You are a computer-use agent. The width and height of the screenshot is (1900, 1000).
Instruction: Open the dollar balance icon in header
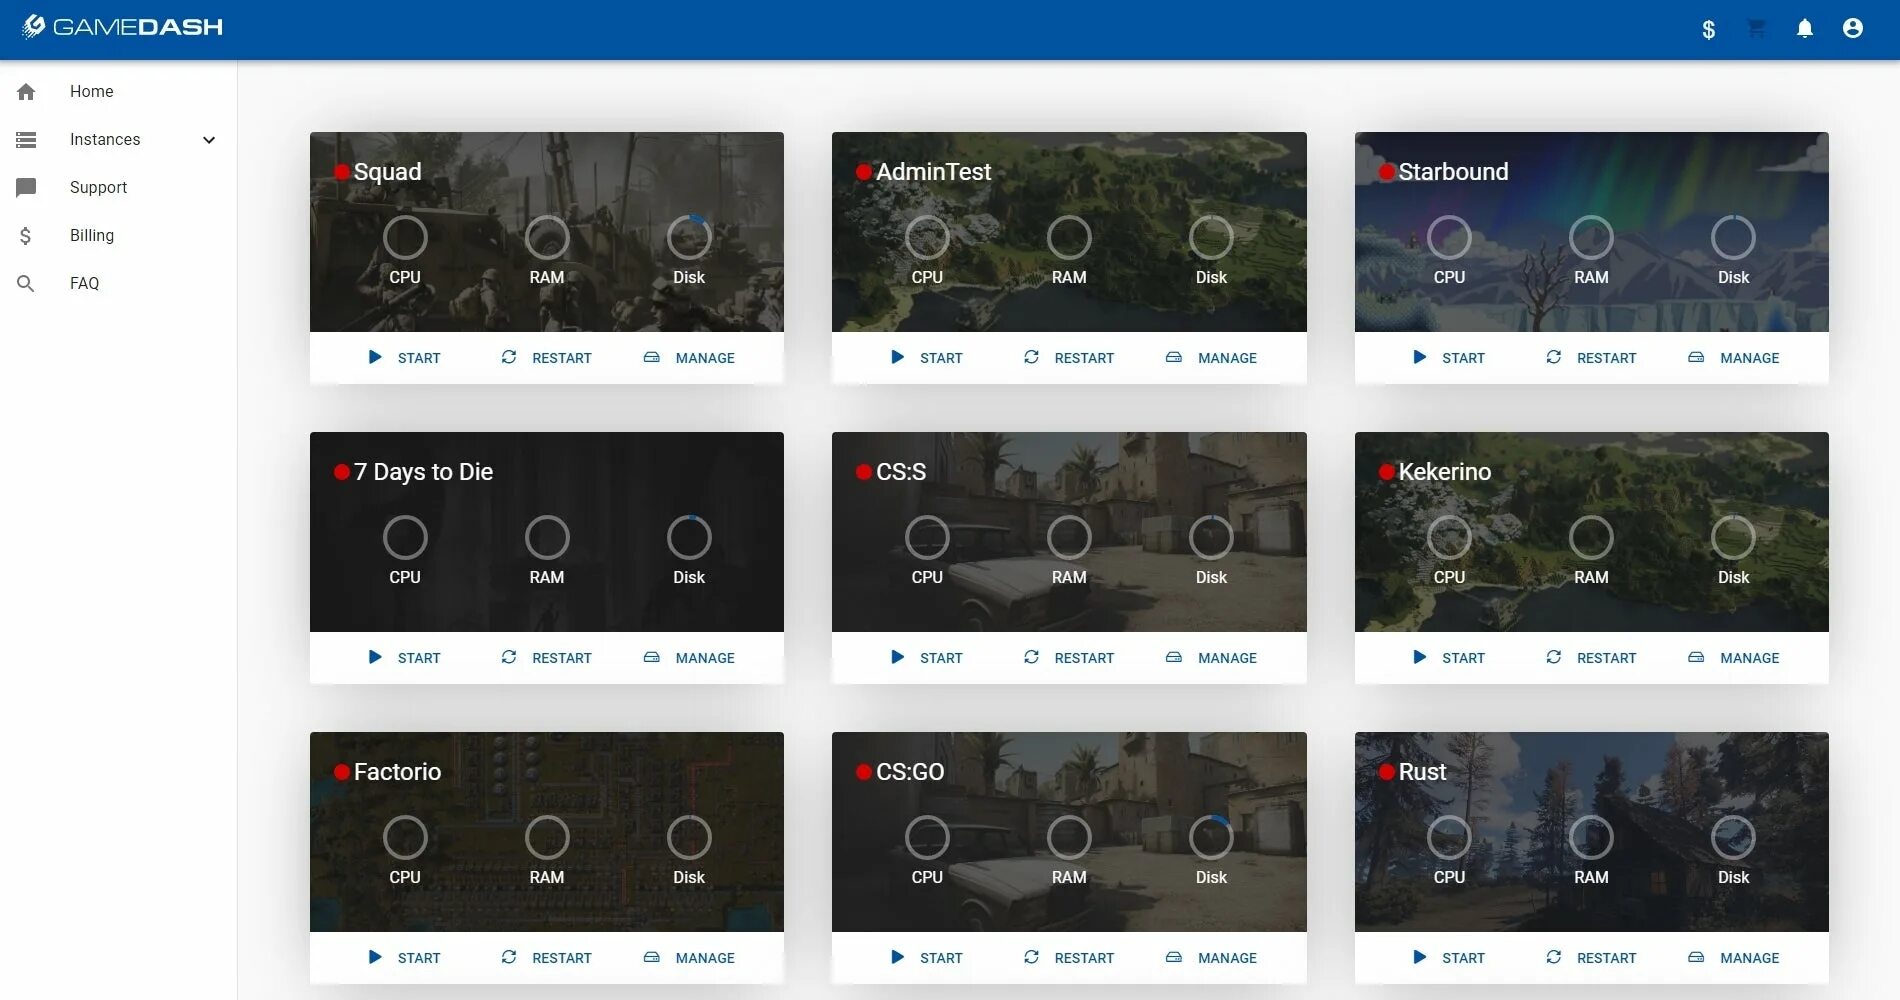coord(1708,29)
